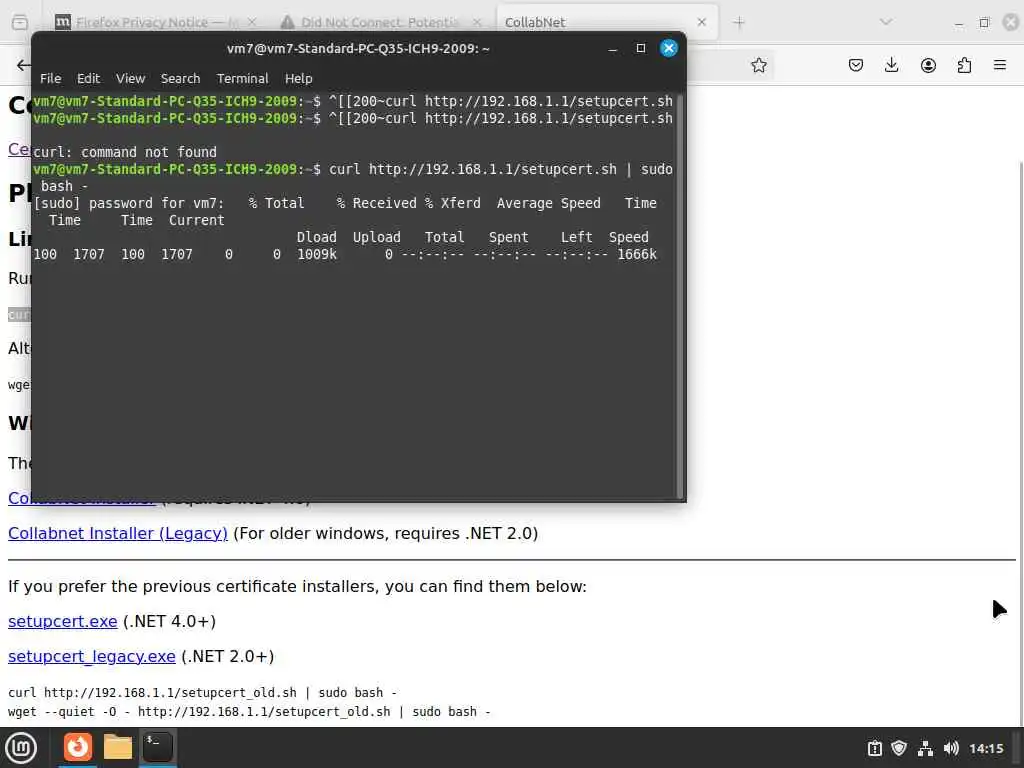Open the Collabnet Installer (Legacy) link
This screenshot has height=768, width=1024.
tap(118, 534)
